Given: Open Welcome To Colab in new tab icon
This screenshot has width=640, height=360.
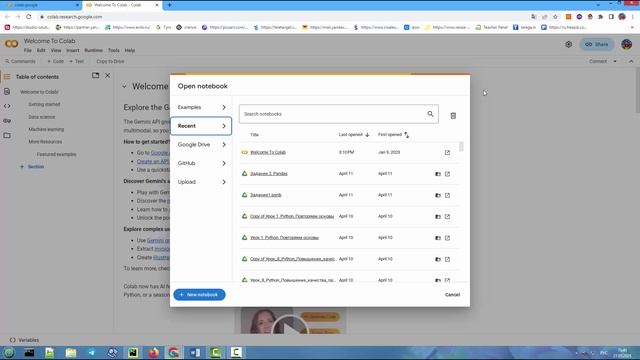Looking at the screenshot, I should click(447, 152).
